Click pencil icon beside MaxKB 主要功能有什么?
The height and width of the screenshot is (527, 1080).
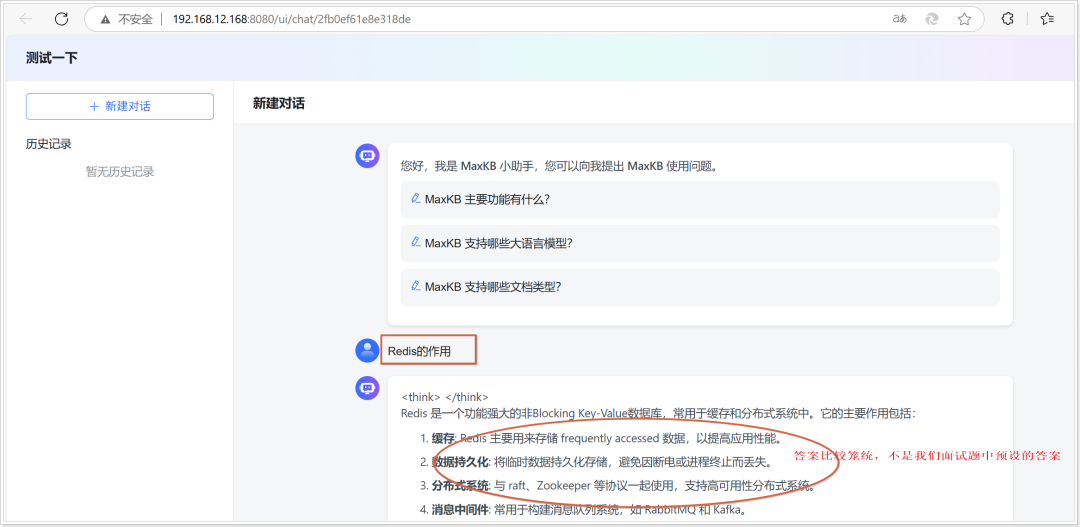415,198
